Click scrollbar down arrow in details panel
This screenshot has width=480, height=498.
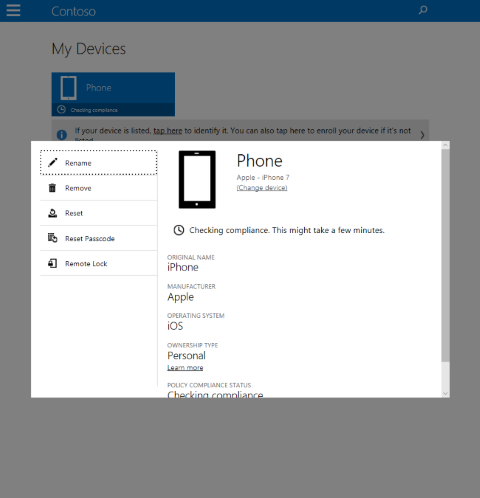445,394
